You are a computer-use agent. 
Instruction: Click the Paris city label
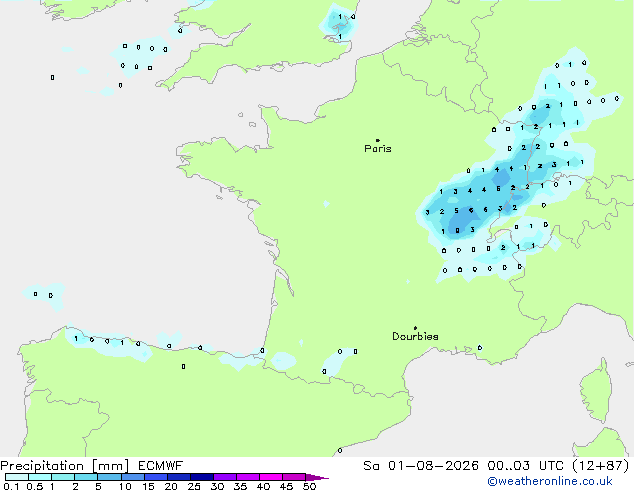(x=378, y=149)
